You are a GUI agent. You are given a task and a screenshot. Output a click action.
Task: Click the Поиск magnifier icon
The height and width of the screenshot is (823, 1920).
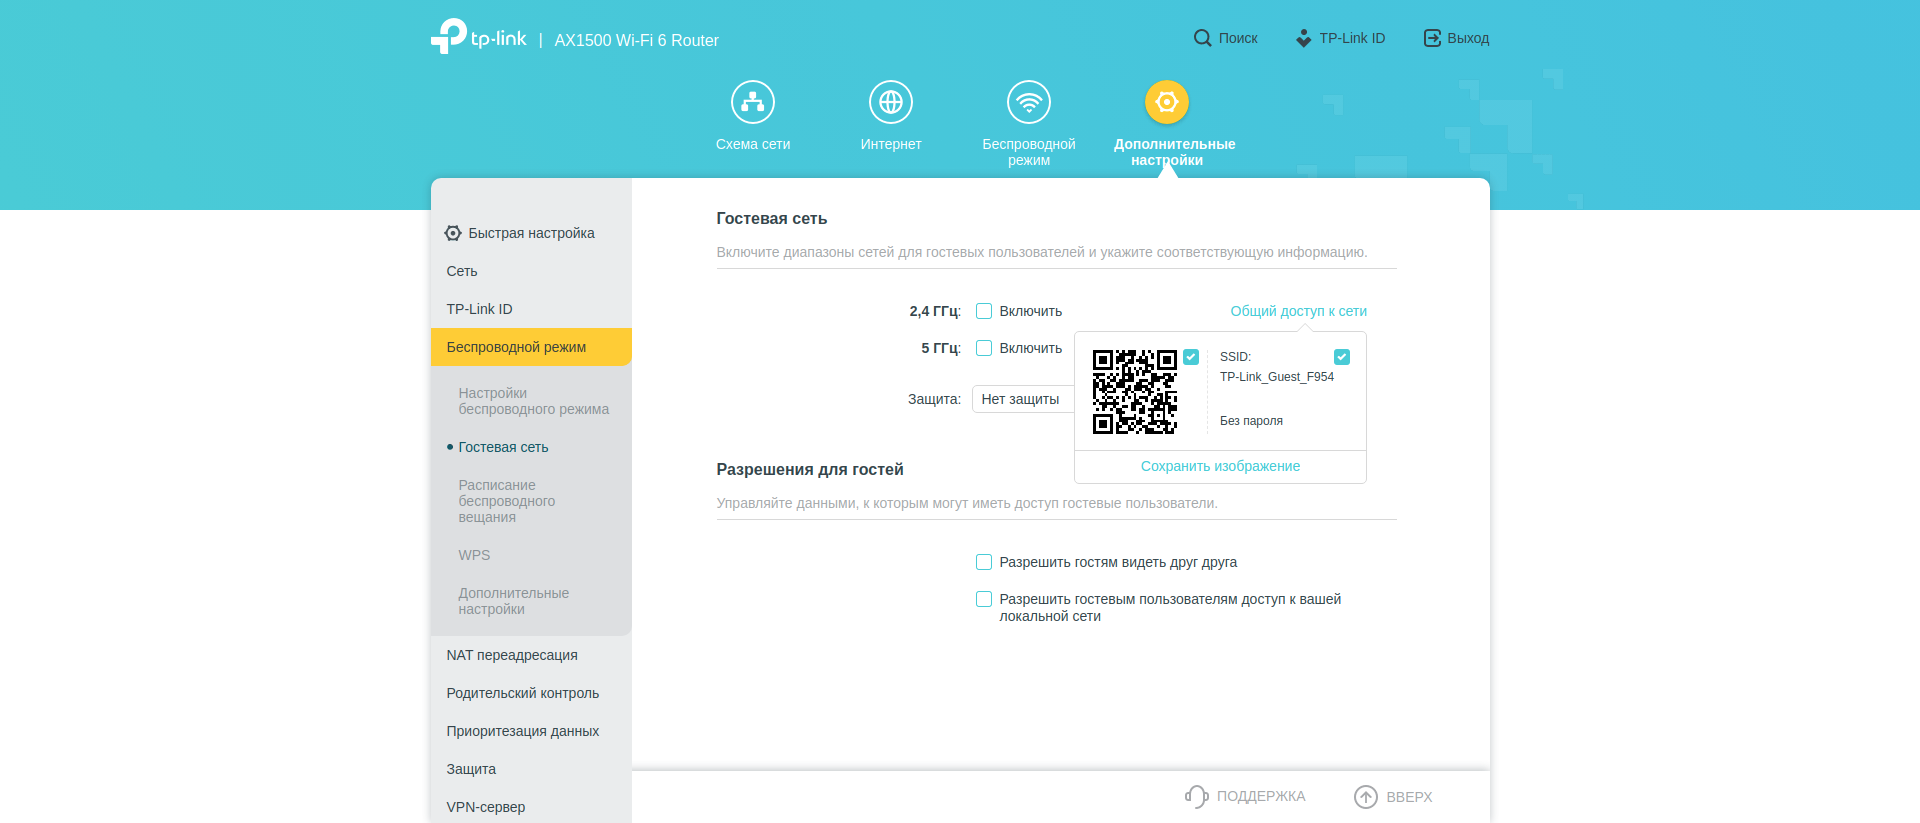pyautogui.click(x=1202, y=38)
